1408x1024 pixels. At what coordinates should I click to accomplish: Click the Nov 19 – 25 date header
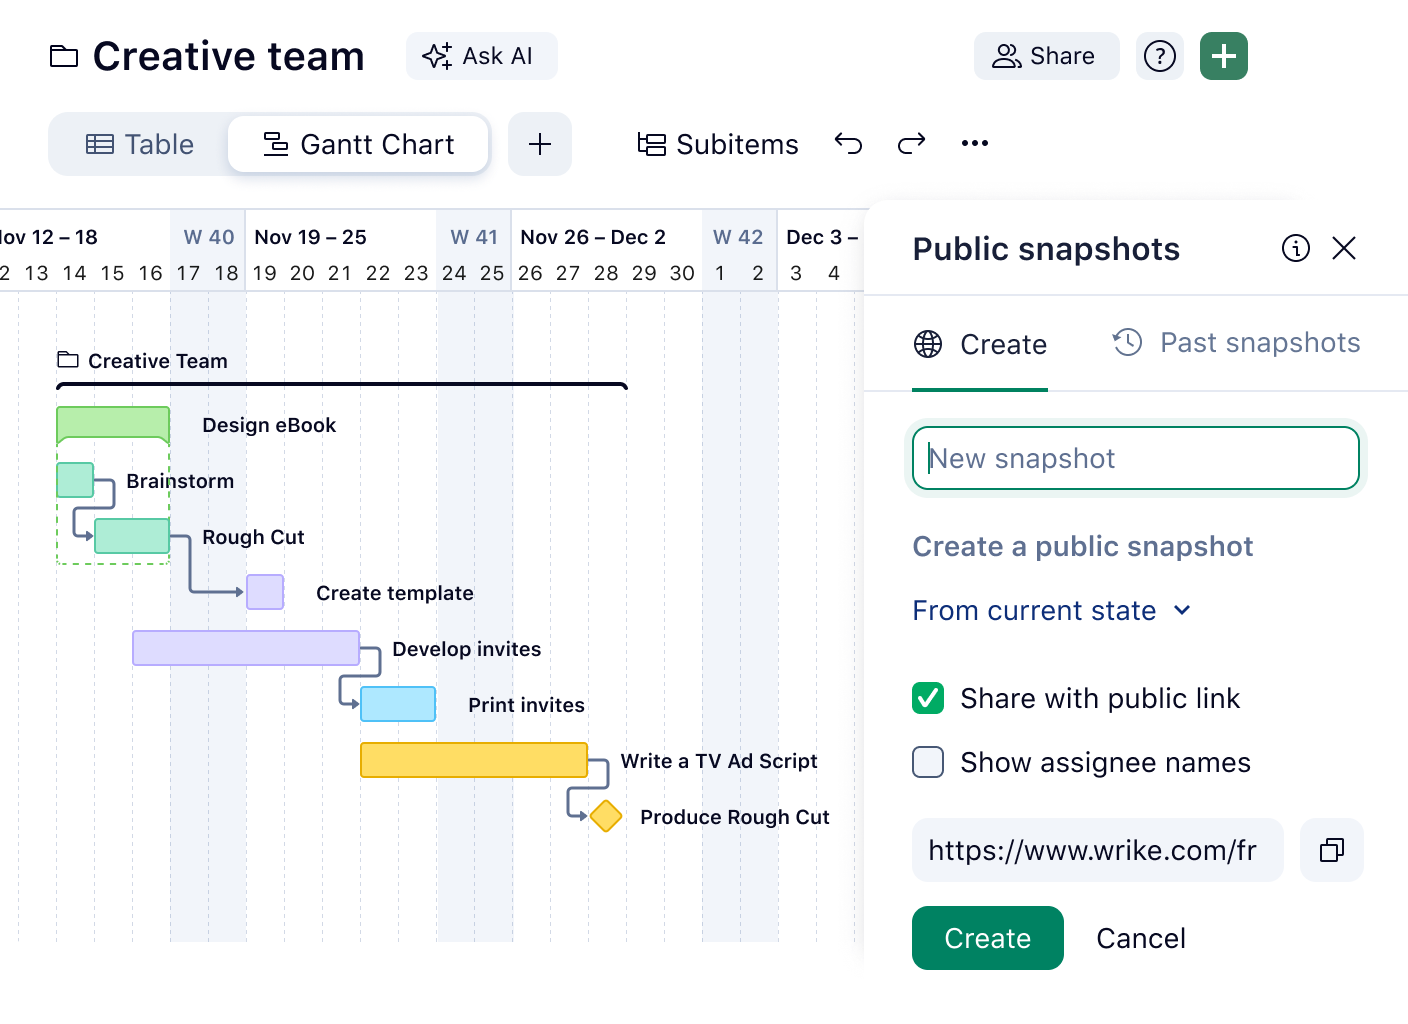310,237
